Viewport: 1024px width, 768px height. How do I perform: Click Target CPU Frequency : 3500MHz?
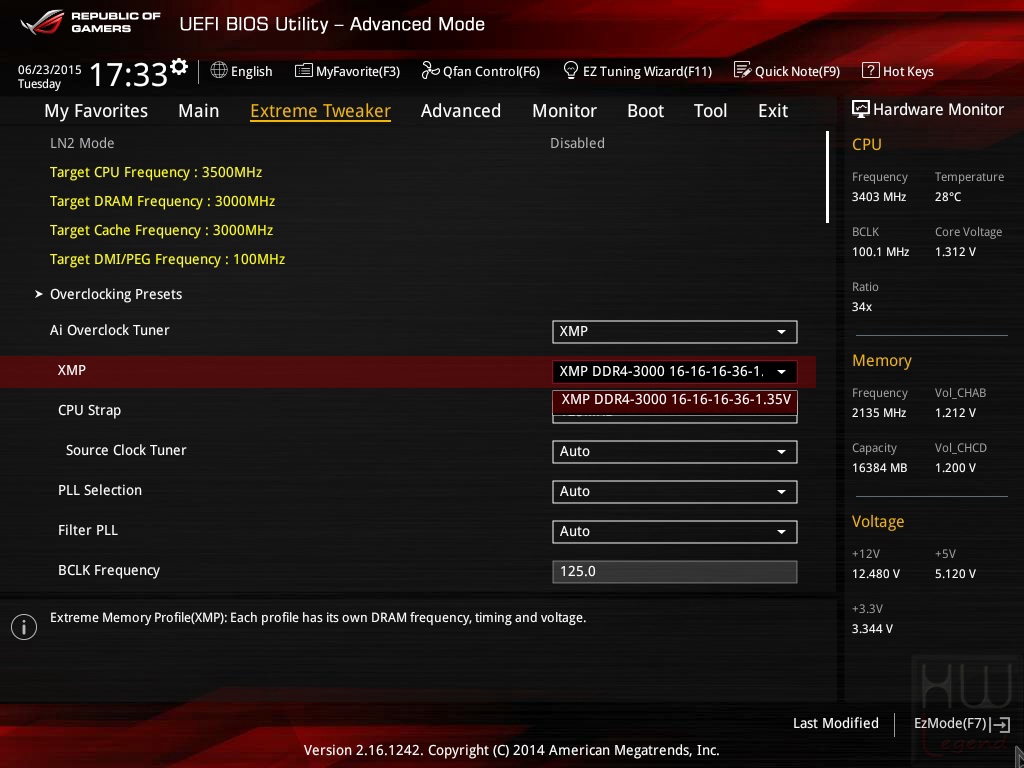[x=155, y=172]
